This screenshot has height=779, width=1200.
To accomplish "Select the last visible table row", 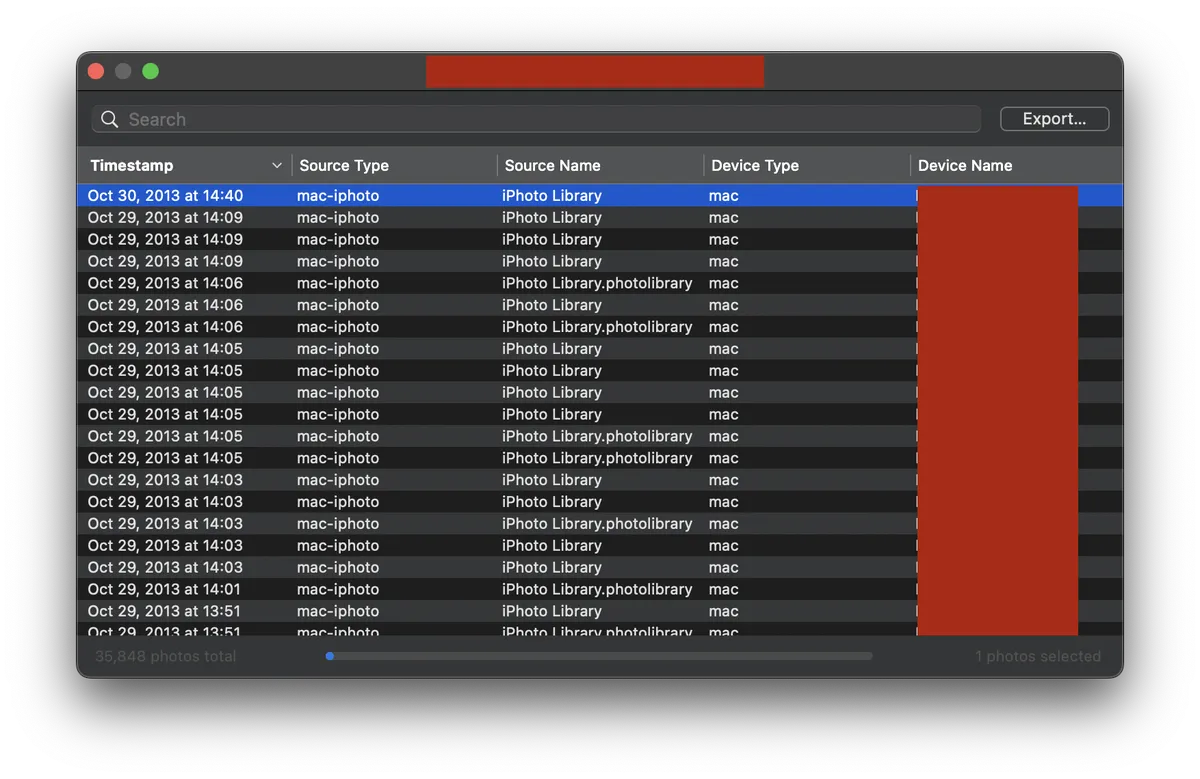I will [x=400, y=630].
